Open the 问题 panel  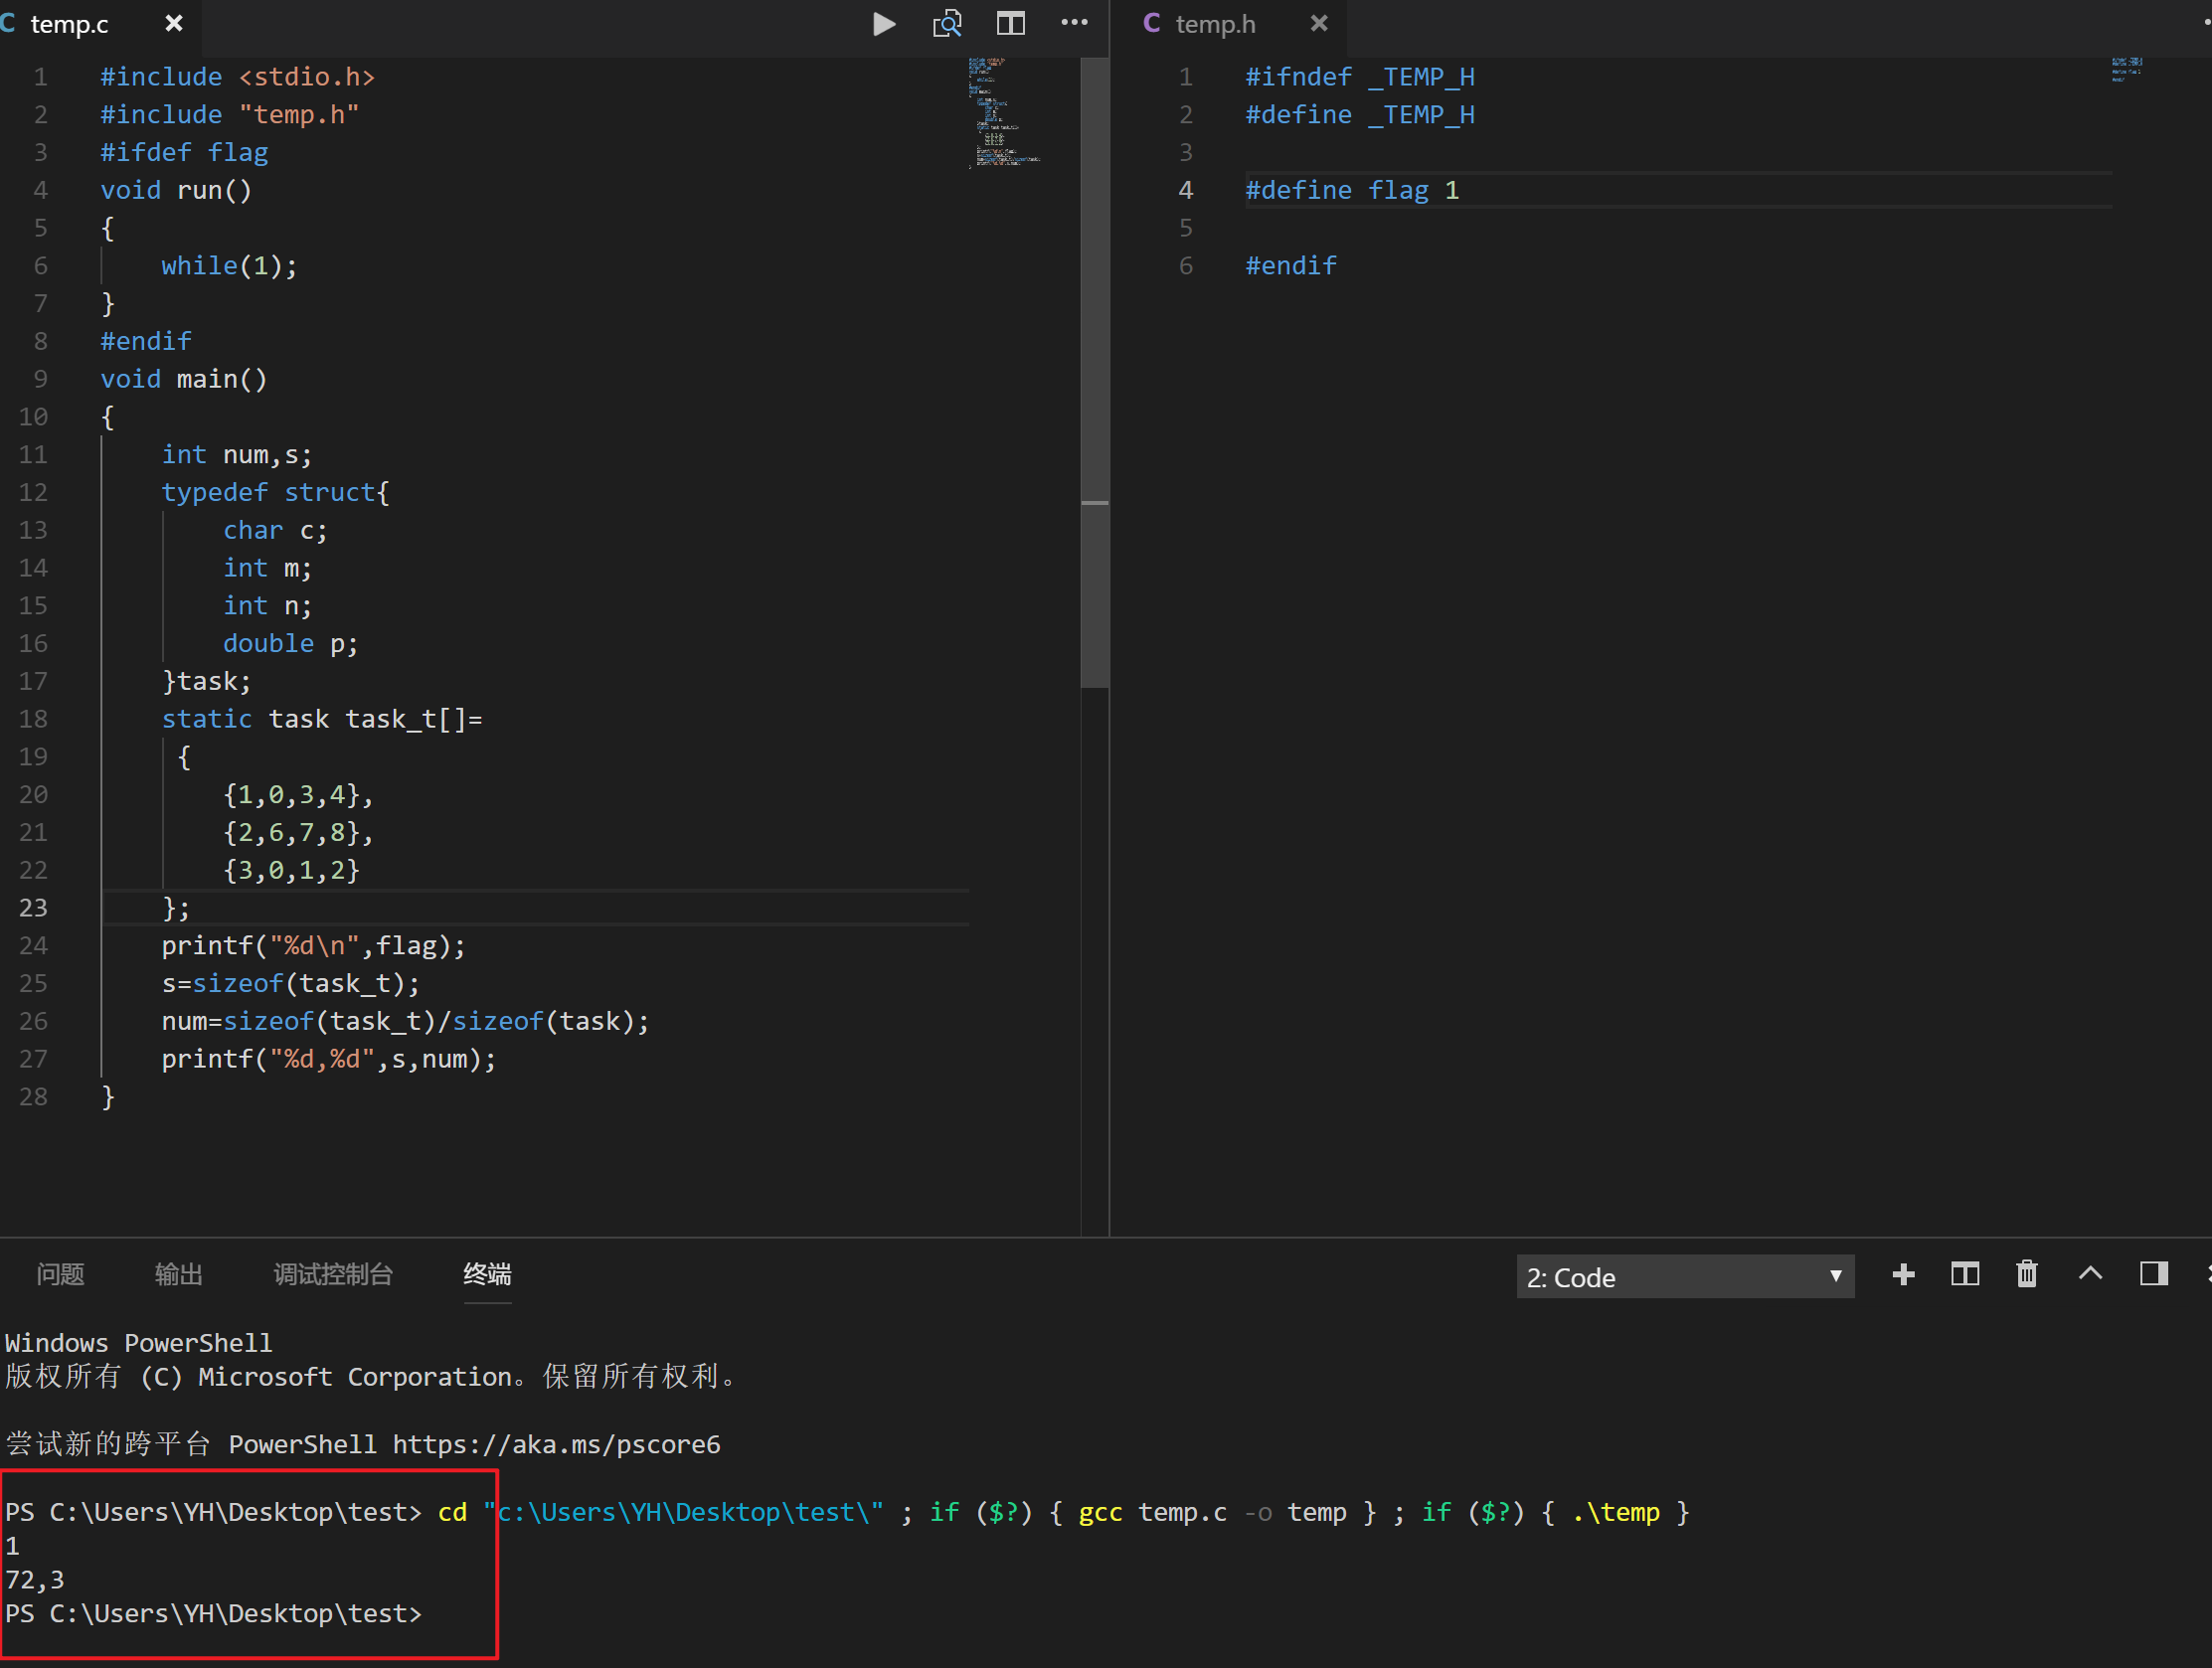tap(59, 1274)
